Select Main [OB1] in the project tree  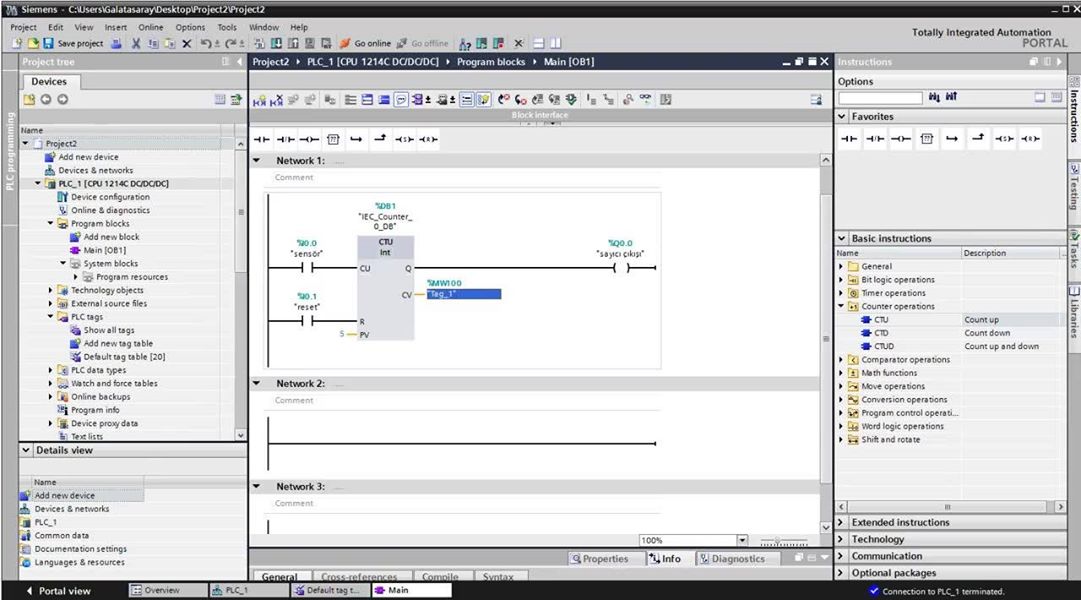[105, 250]
